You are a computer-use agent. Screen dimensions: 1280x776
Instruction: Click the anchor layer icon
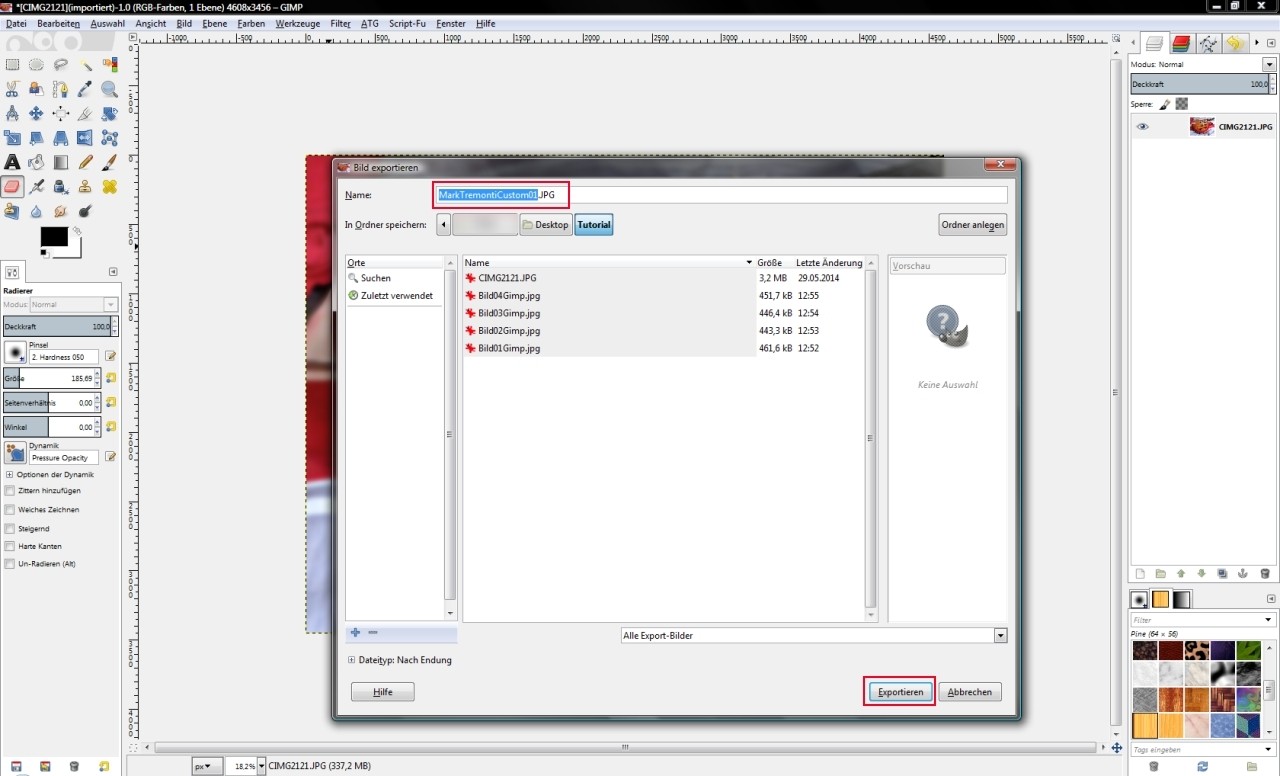pyautogui.click(x=1243, y=574)
